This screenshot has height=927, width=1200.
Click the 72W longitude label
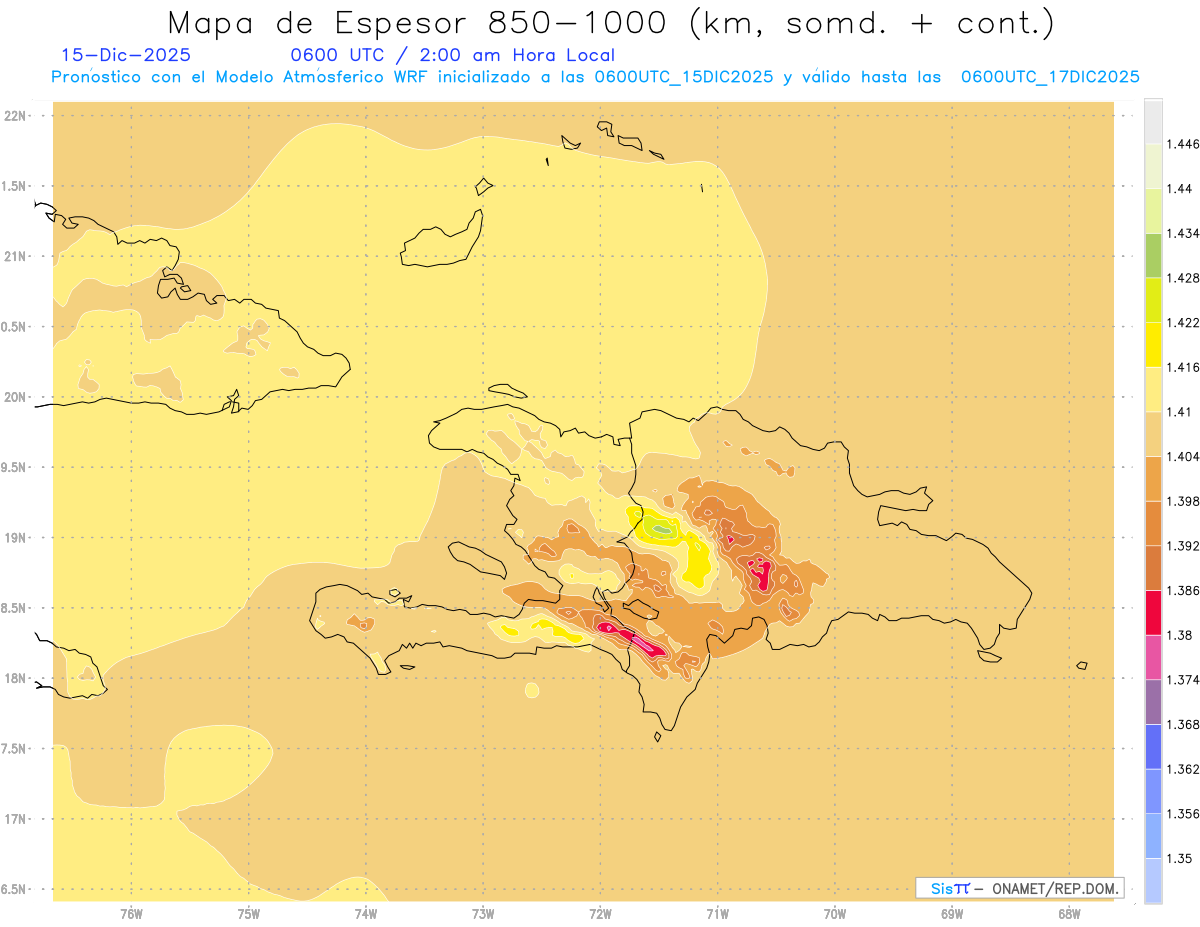pos(601,913)
